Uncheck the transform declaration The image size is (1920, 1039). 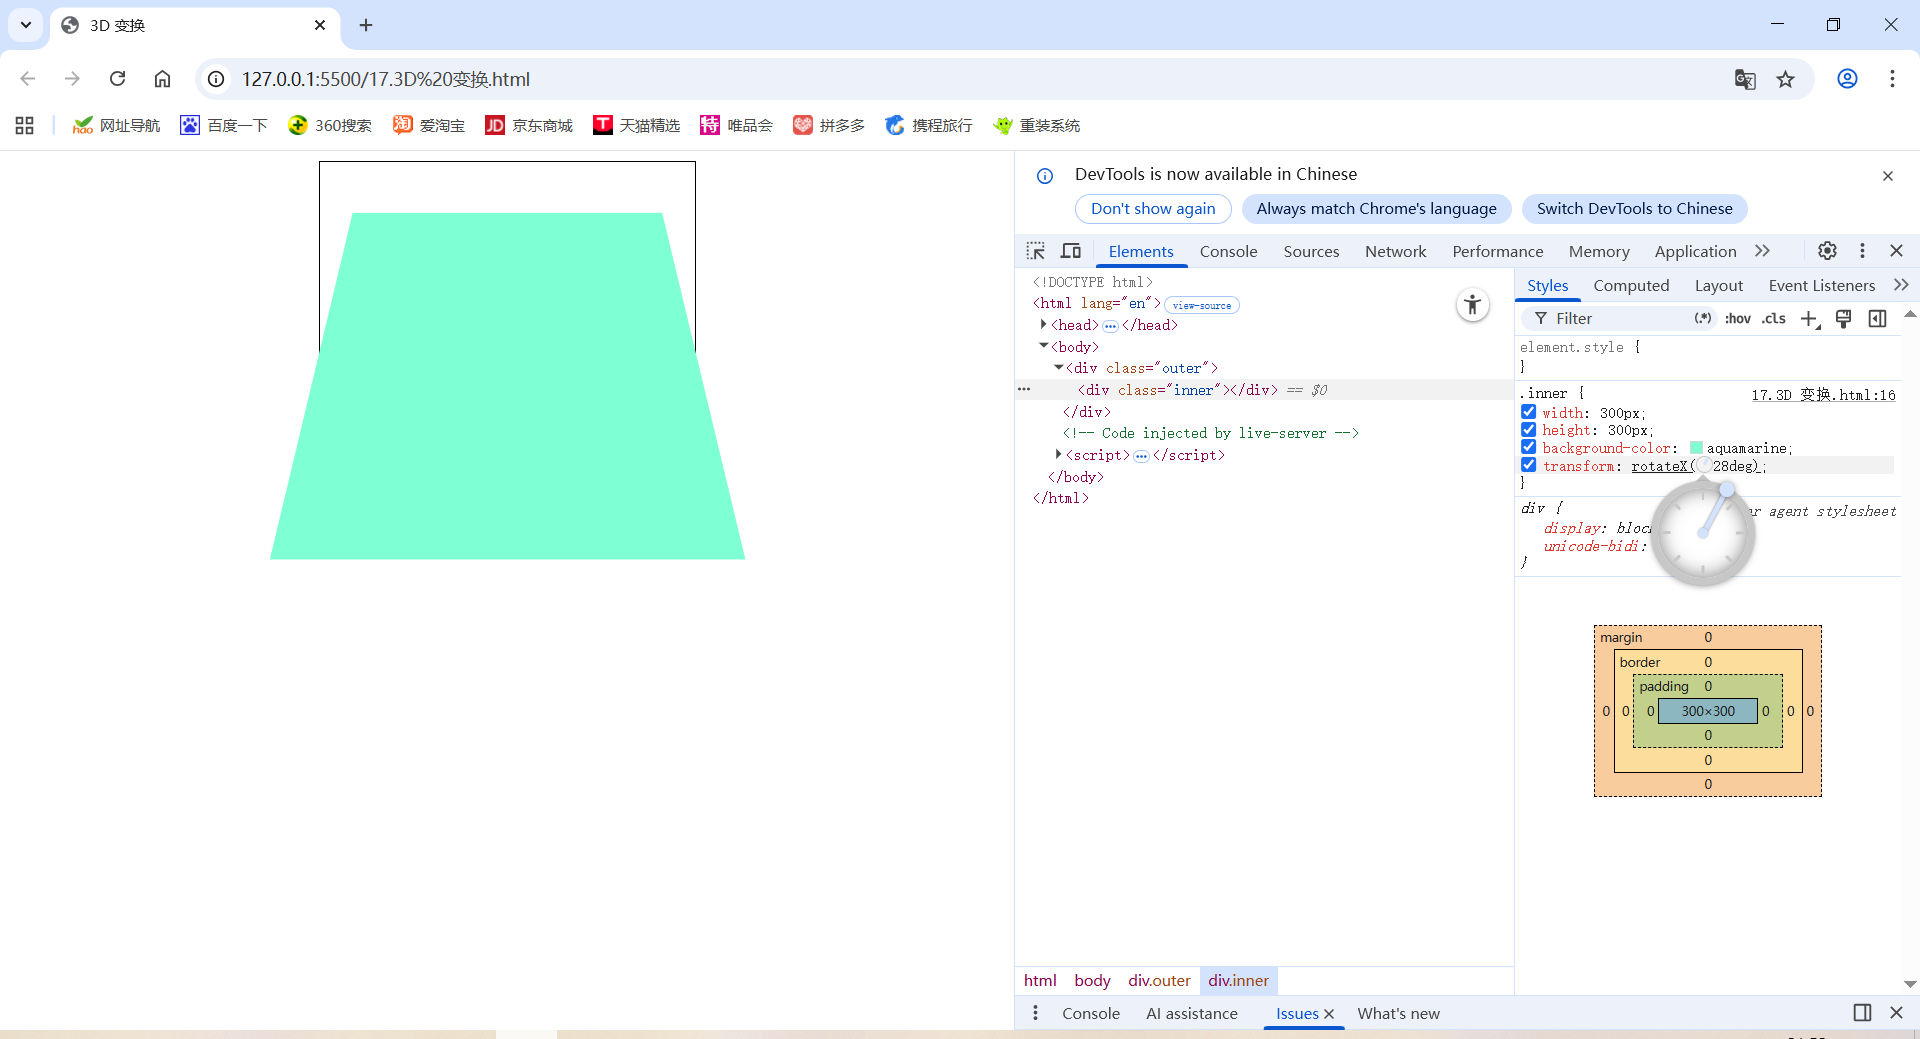1528,465
